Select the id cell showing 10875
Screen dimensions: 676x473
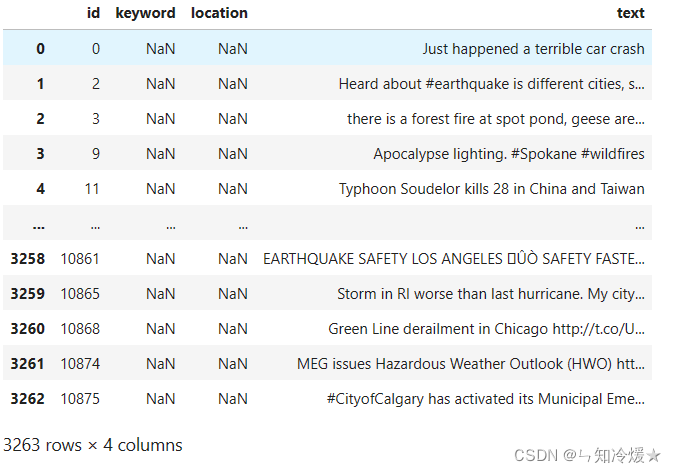point(80,399)
